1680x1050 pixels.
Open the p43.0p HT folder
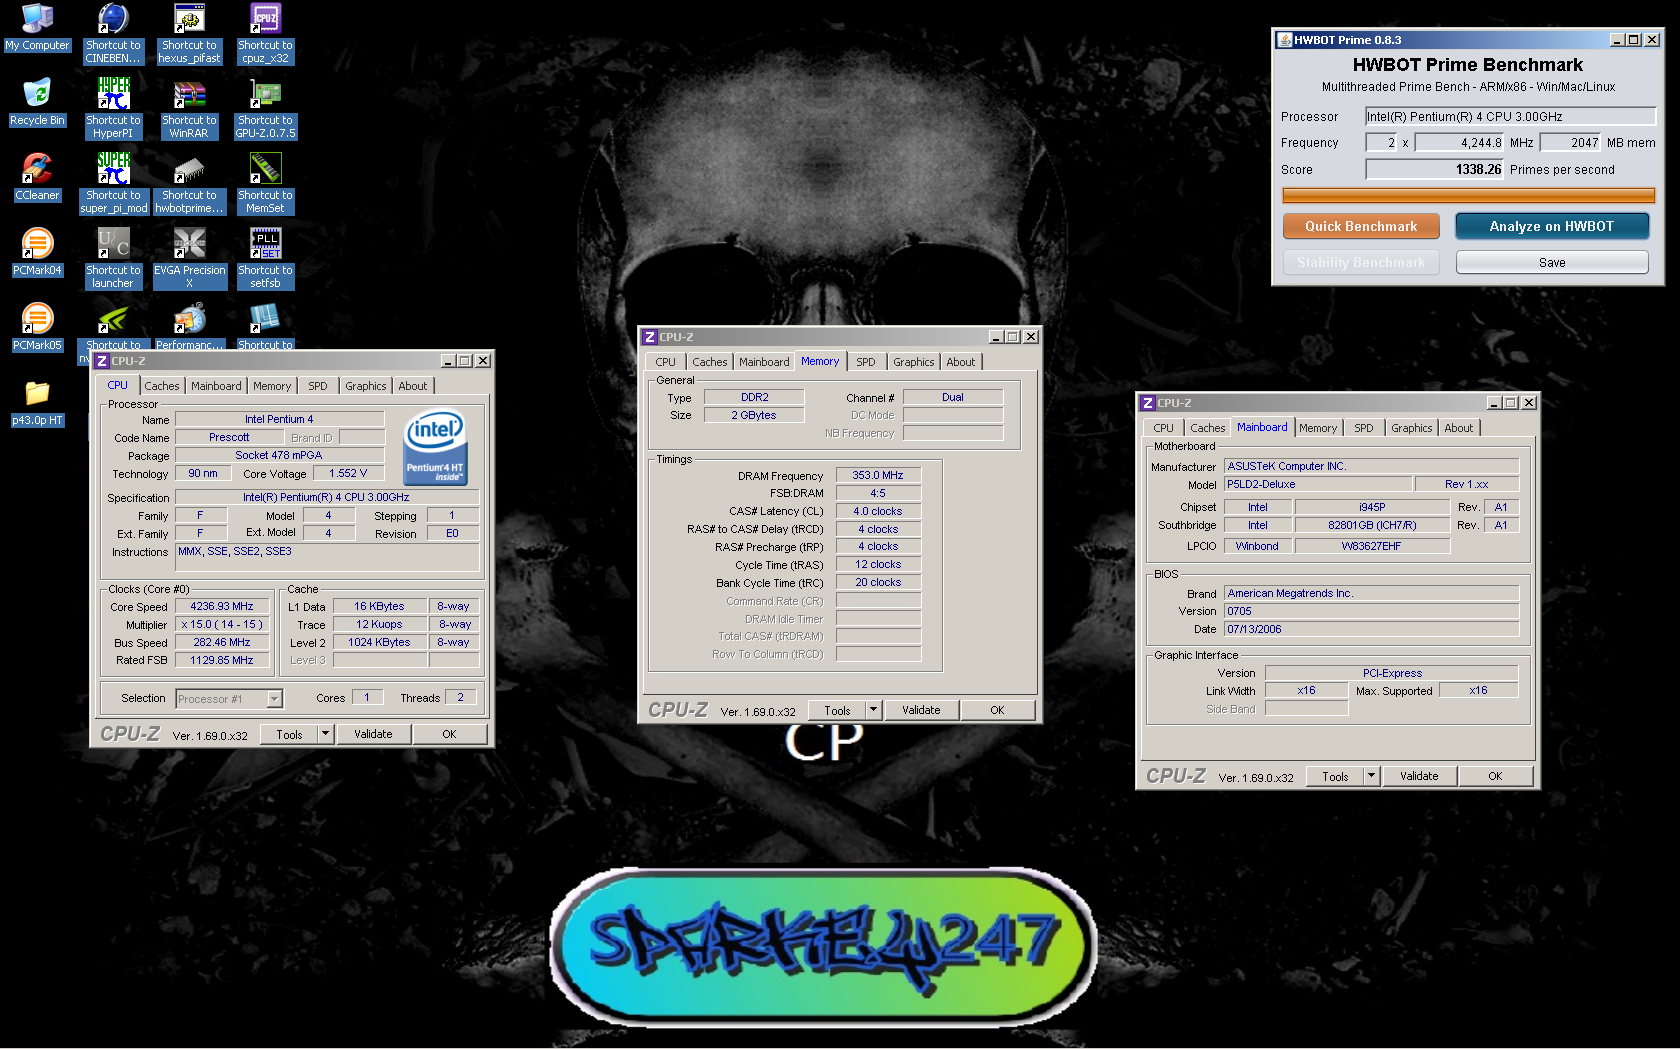[x=37, y=402]
